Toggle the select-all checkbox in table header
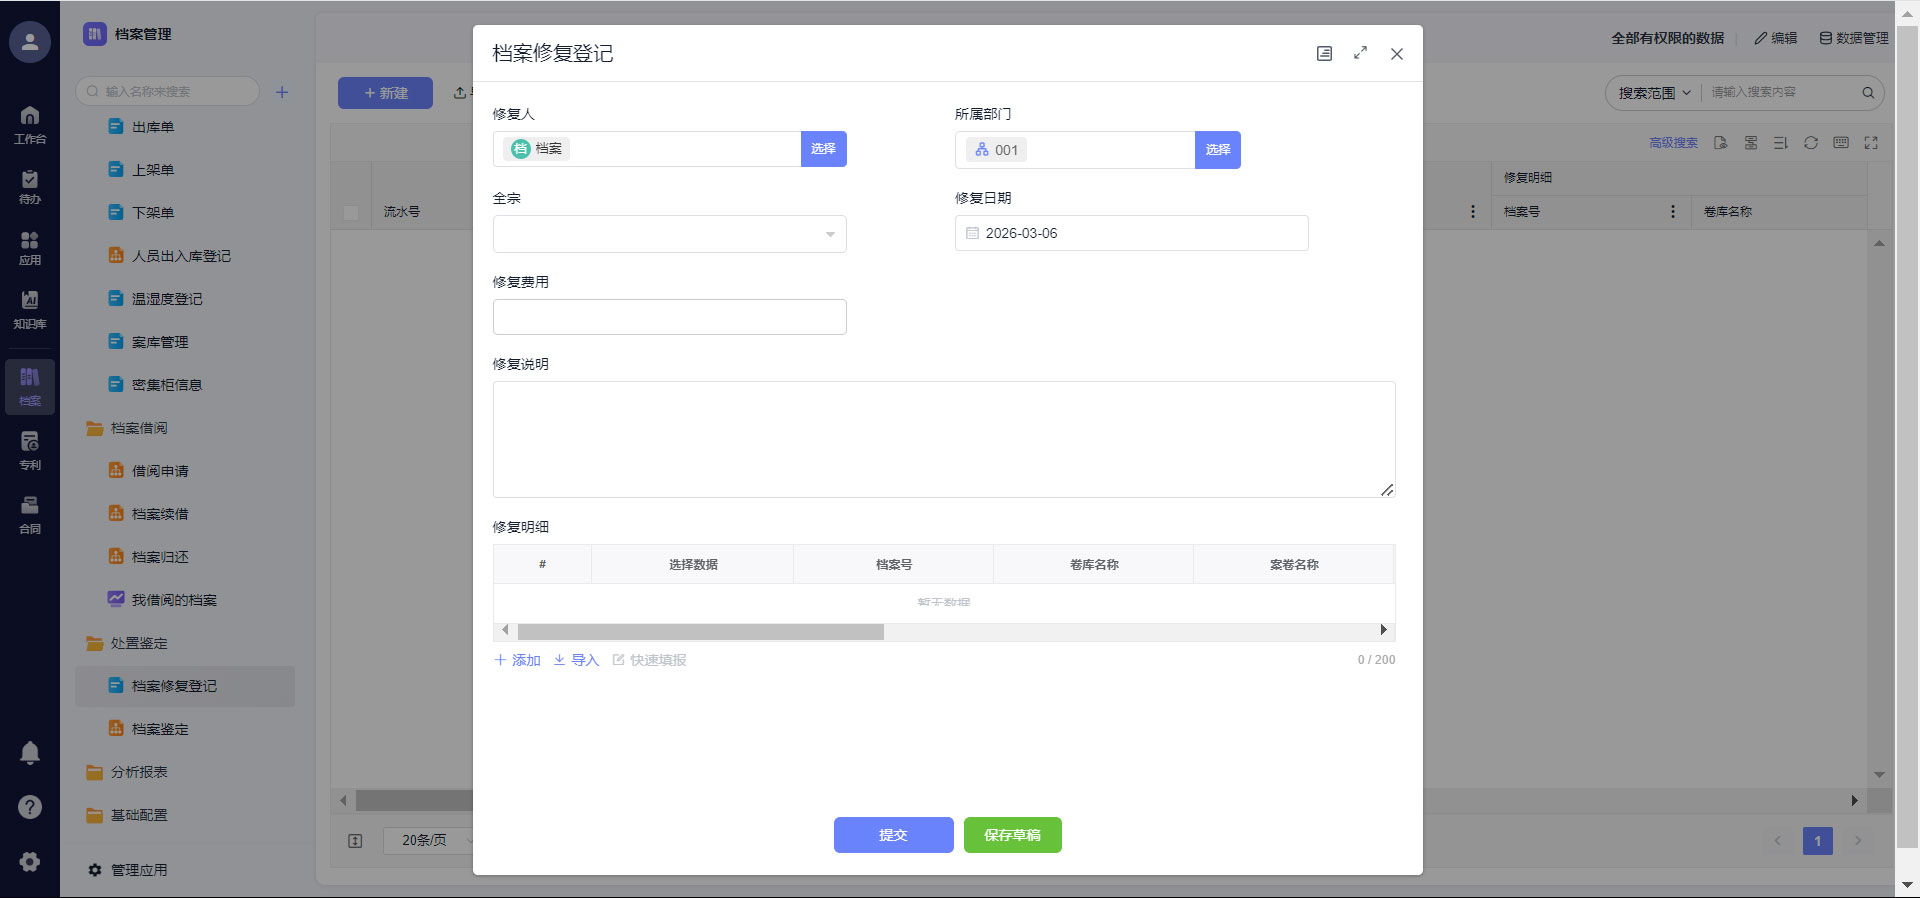The image size is (1920, 898). coord(351,212)
